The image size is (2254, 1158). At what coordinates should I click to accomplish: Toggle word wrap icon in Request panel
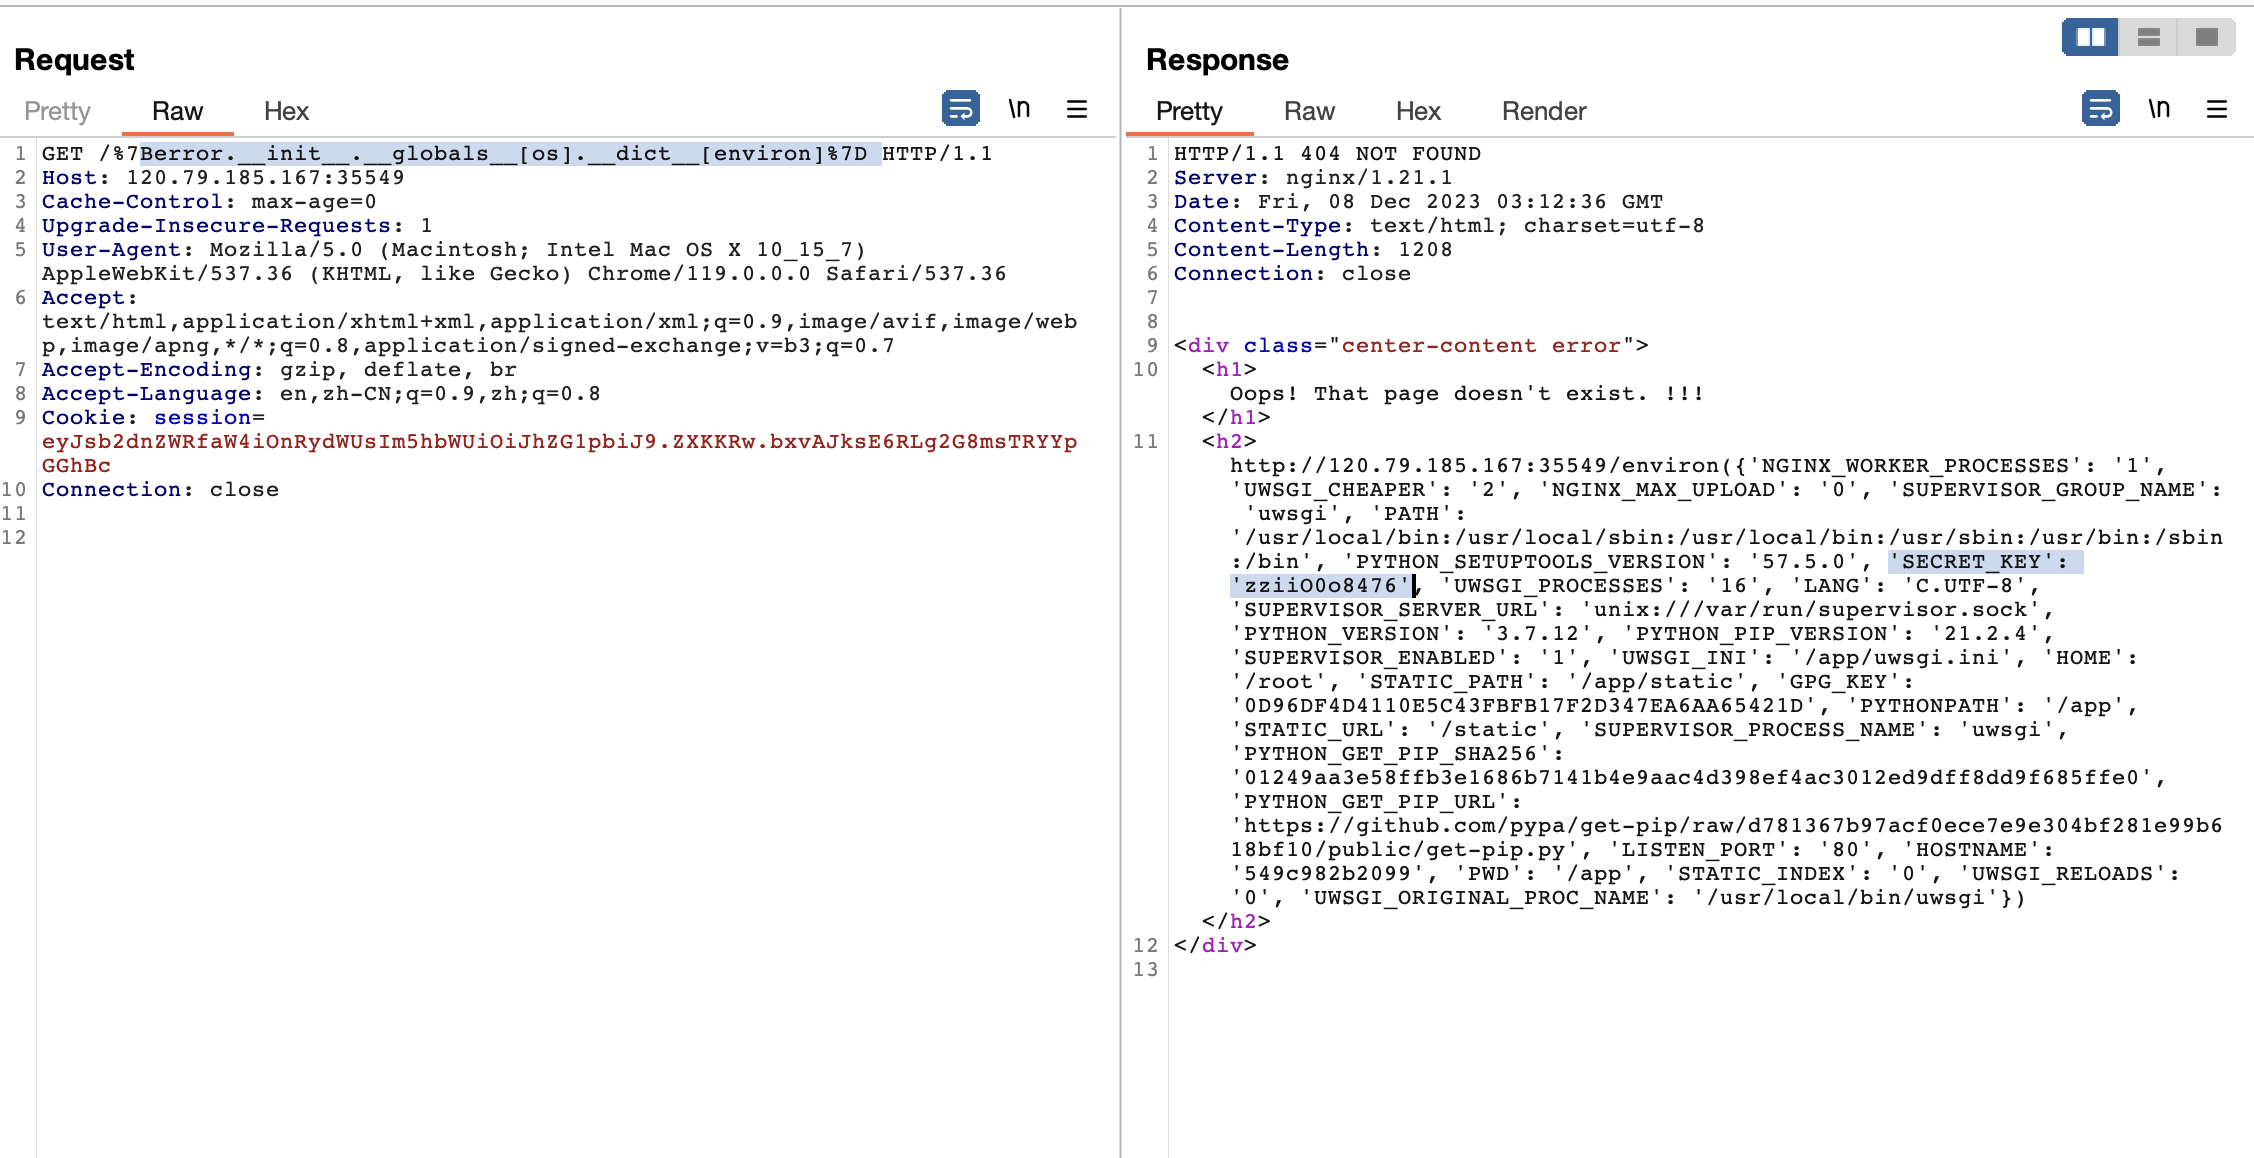(x=960, y=108)
